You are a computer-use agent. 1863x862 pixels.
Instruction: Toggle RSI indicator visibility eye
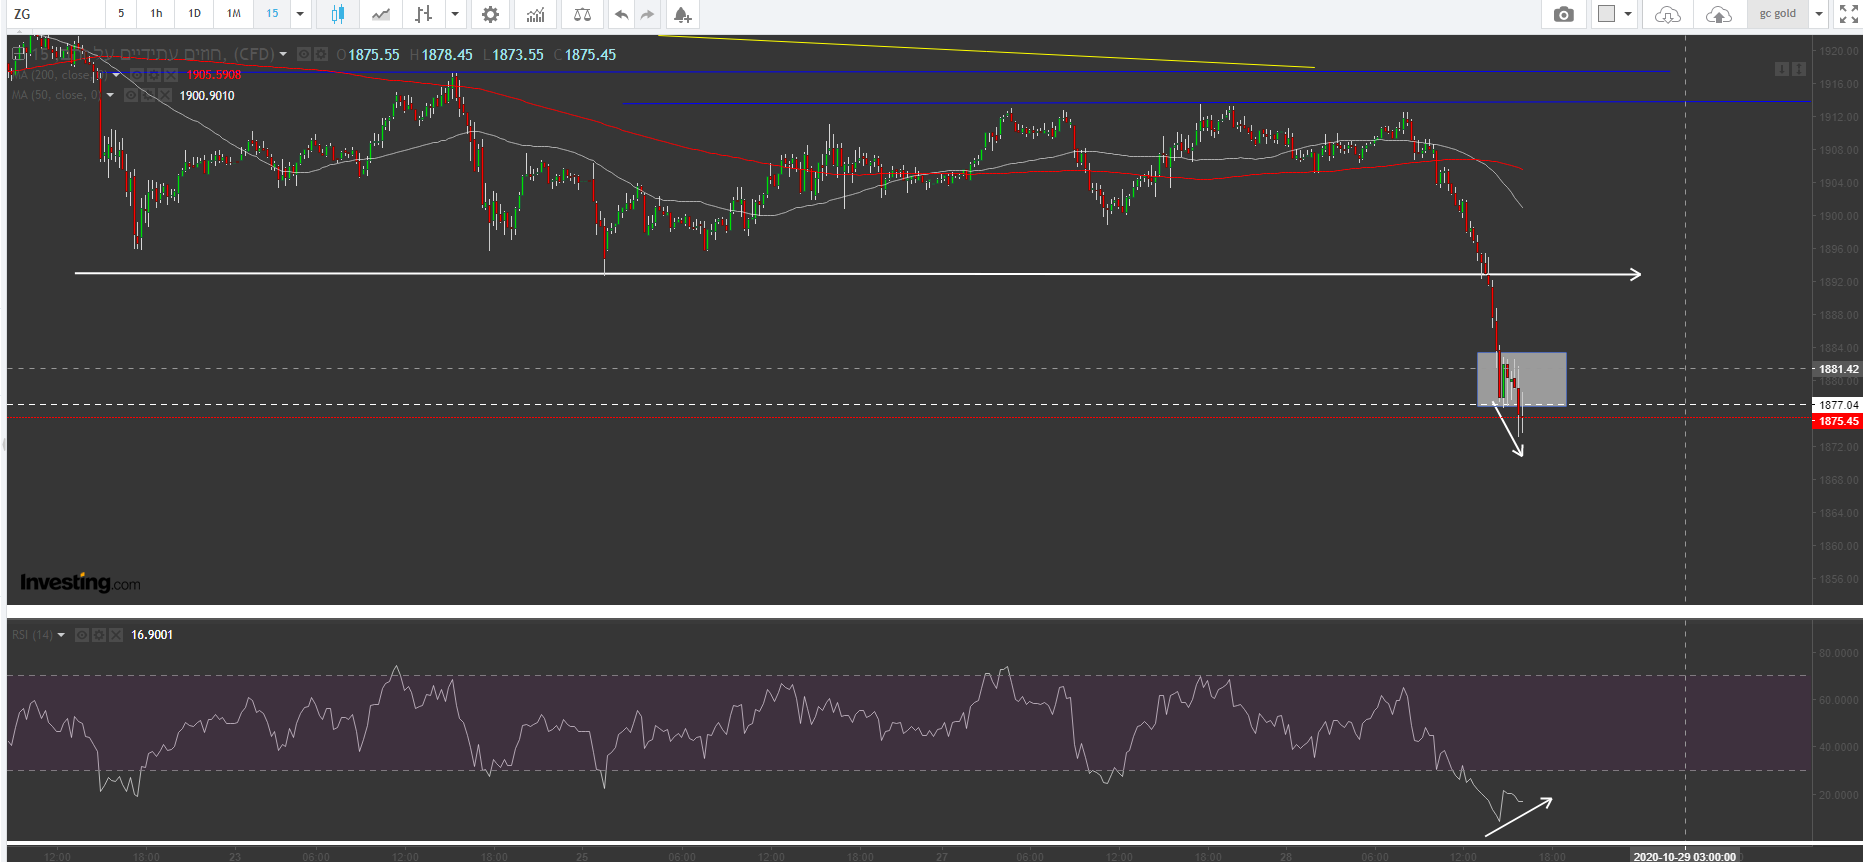(82, 635)
